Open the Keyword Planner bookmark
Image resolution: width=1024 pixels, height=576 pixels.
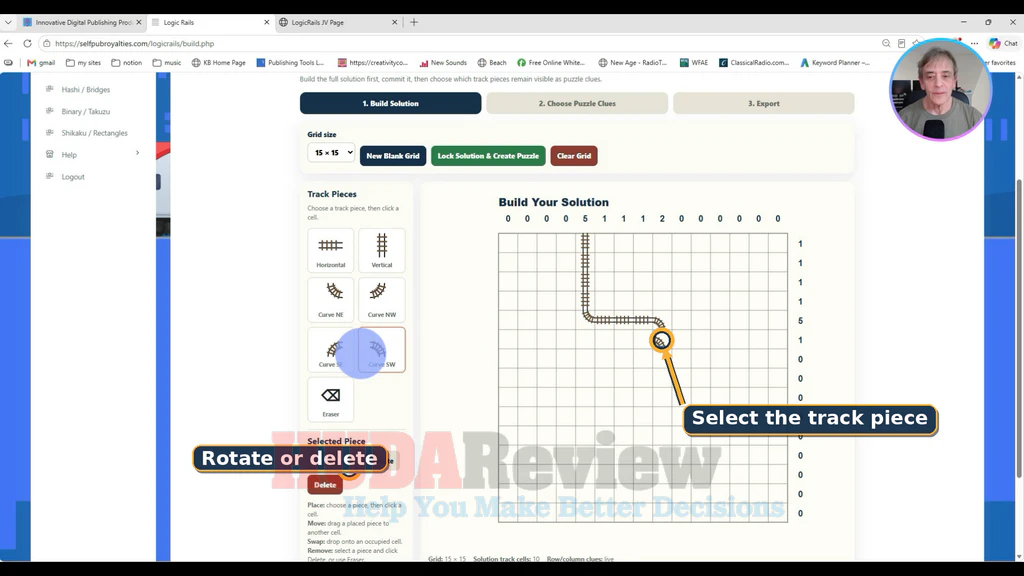click(x=835, y=63)
